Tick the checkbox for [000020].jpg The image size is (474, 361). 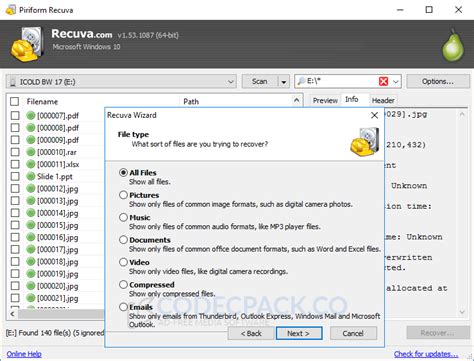[x=15, y=286]
